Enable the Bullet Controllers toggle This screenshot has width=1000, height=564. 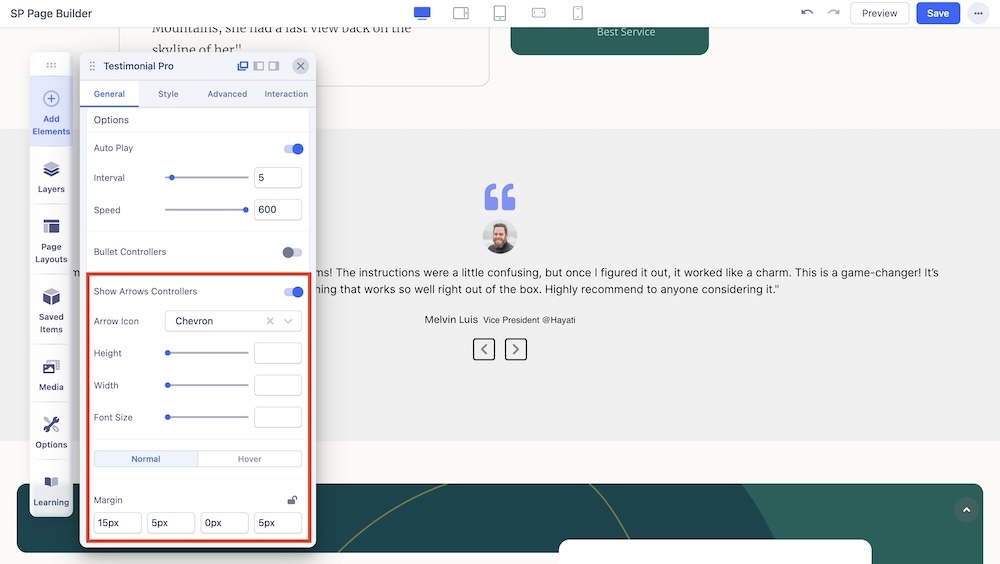click(x=292, y=252)
